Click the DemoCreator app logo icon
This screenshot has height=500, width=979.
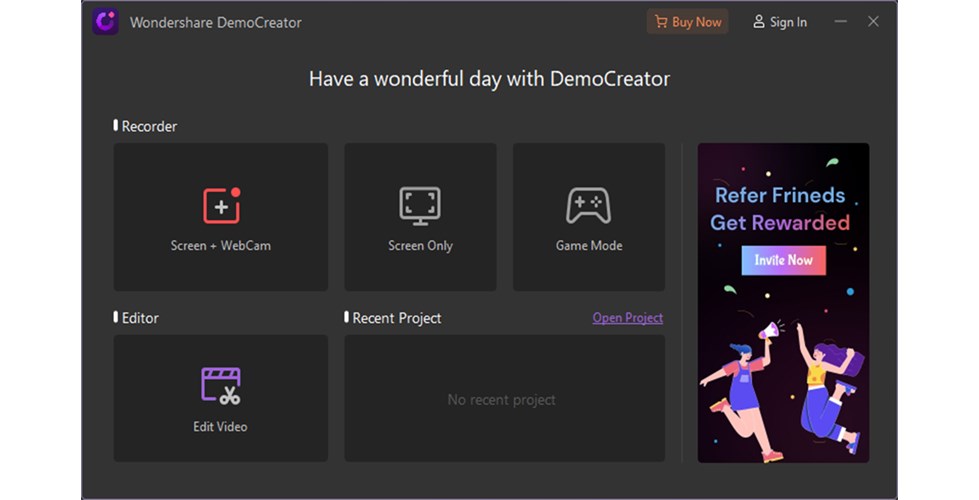[106, 22]
